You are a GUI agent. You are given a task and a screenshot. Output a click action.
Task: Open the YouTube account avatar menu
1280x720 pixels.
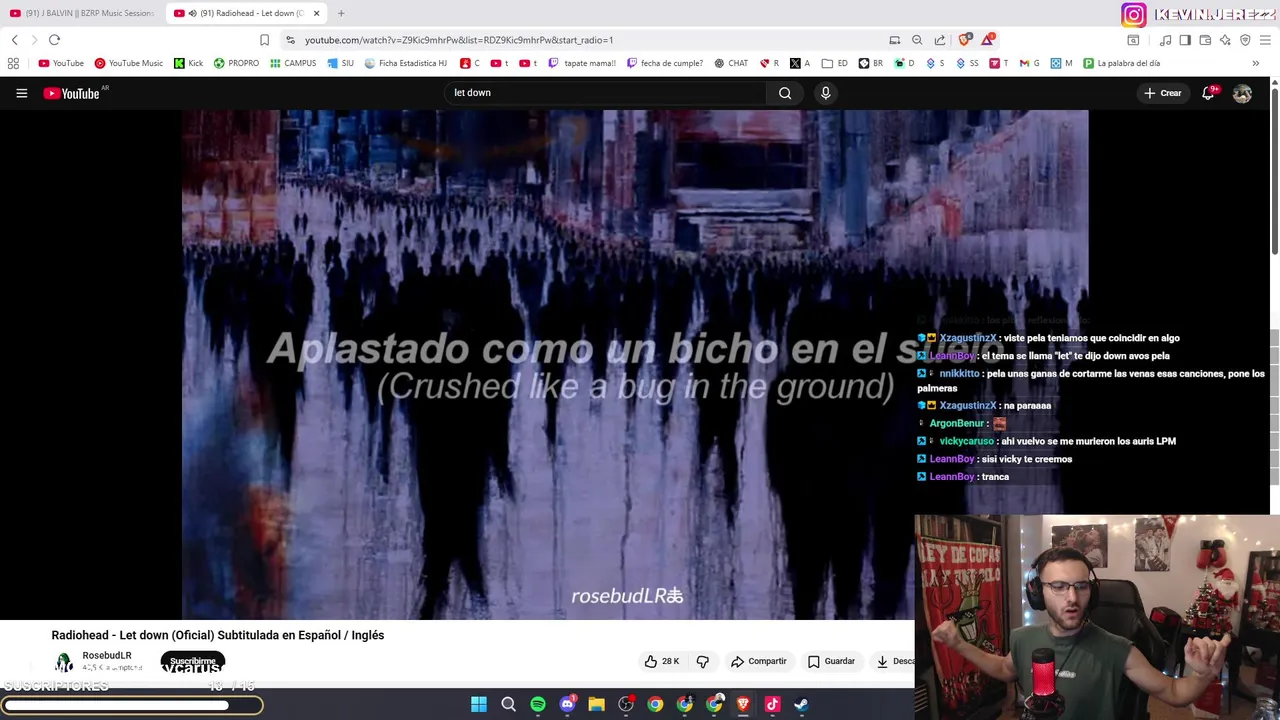click(x=1242, y=93)
